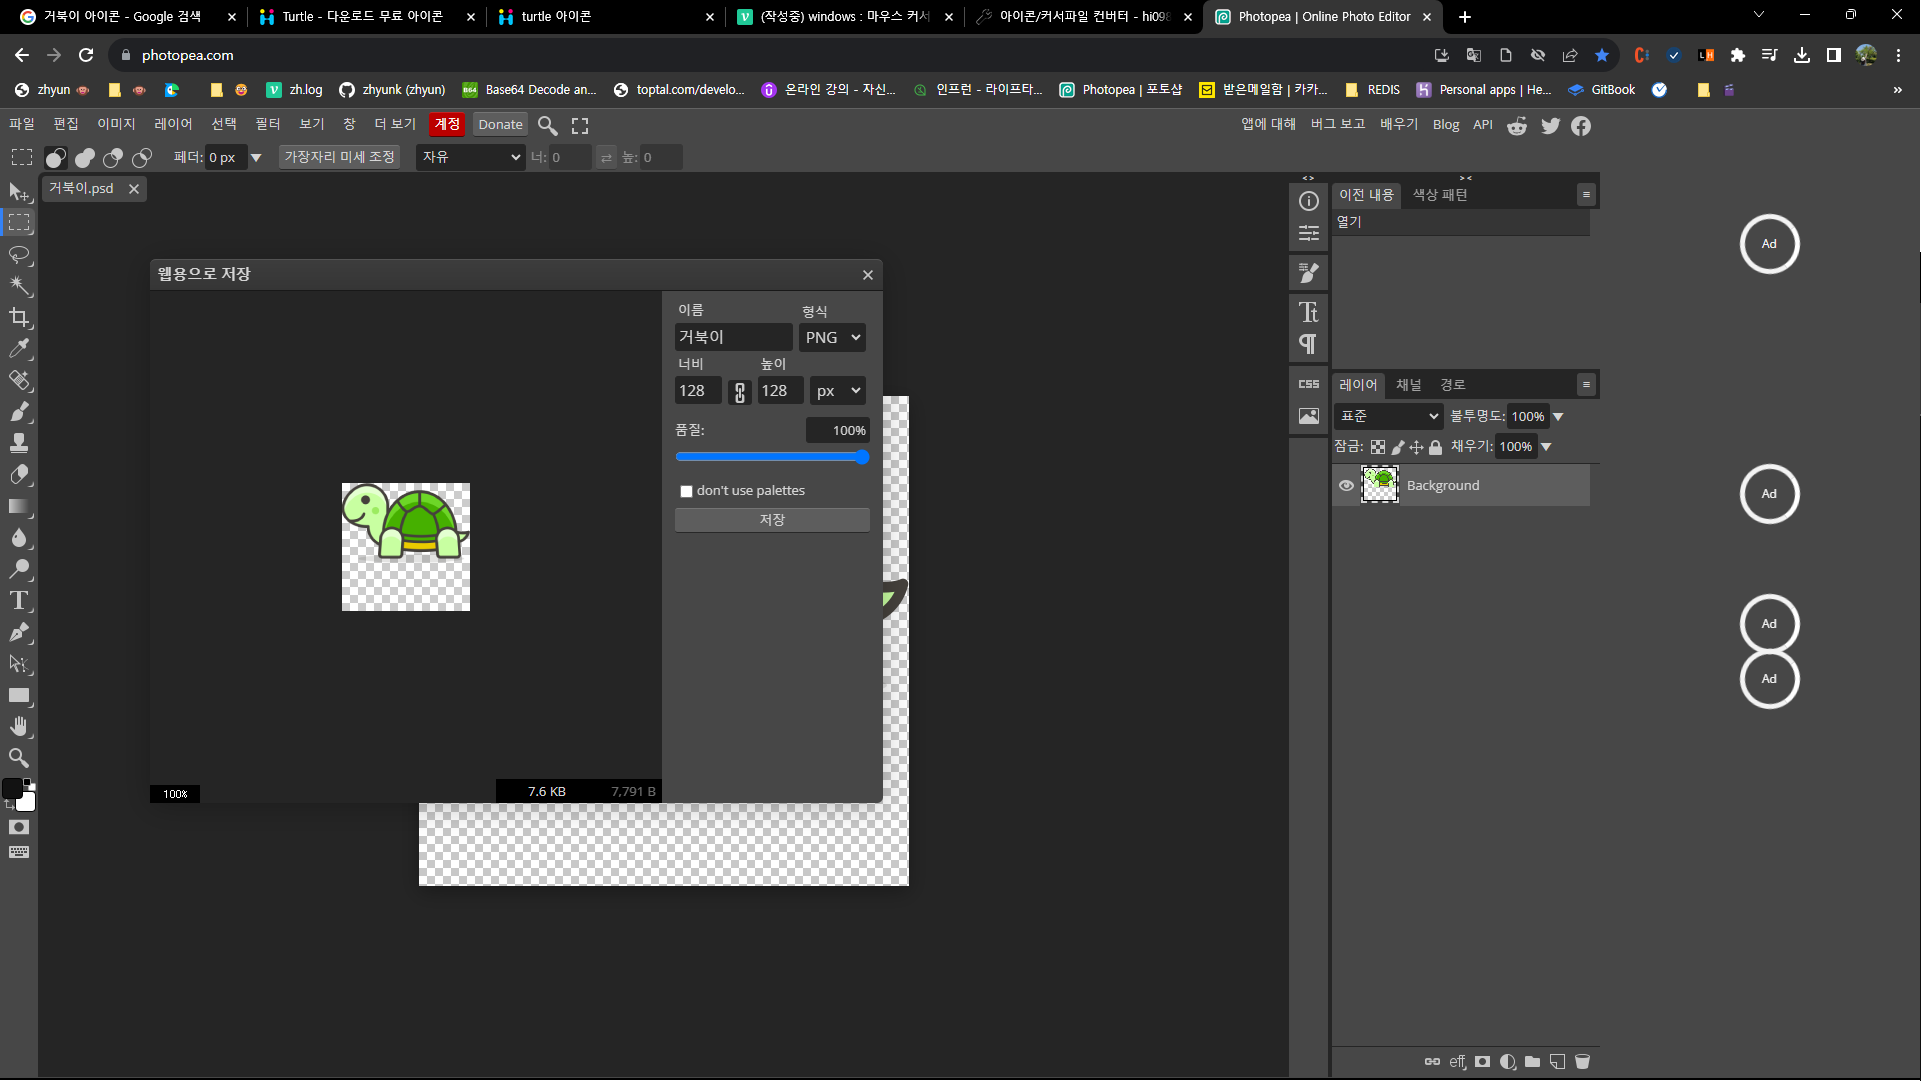Select the Magic Wand tool
The width and height of the screenshot is (1921, 1081).
(x=19, y=286)
